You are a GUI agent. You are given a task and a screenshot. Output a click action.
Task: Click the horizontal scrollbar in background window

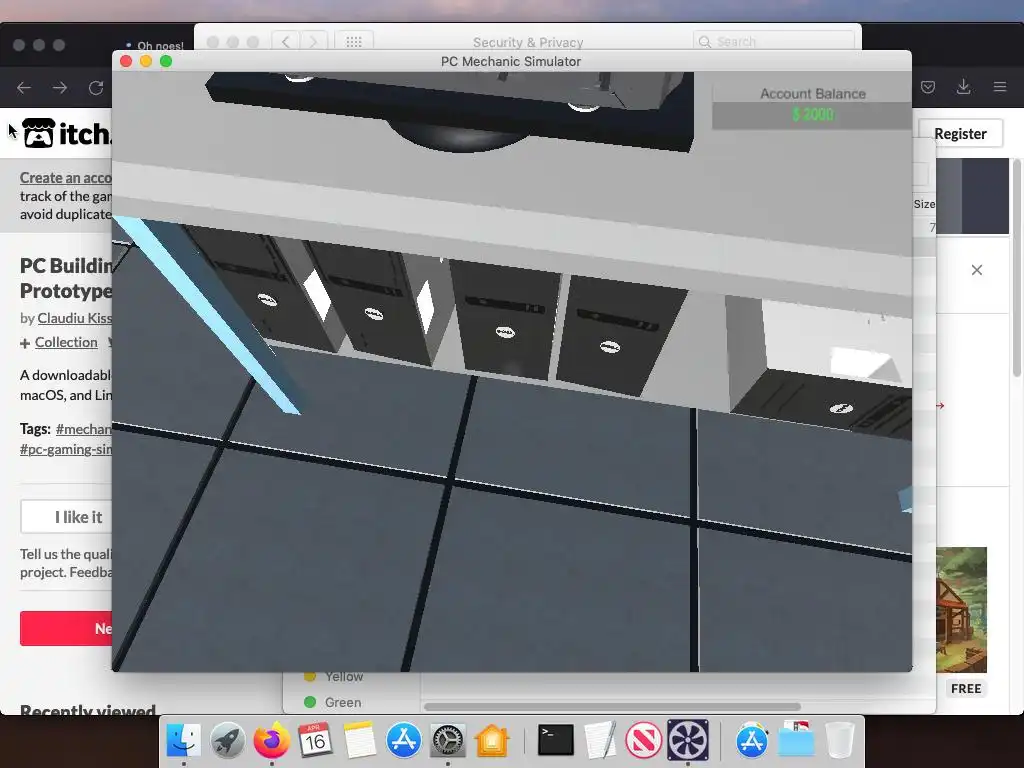tap(612, 707)
